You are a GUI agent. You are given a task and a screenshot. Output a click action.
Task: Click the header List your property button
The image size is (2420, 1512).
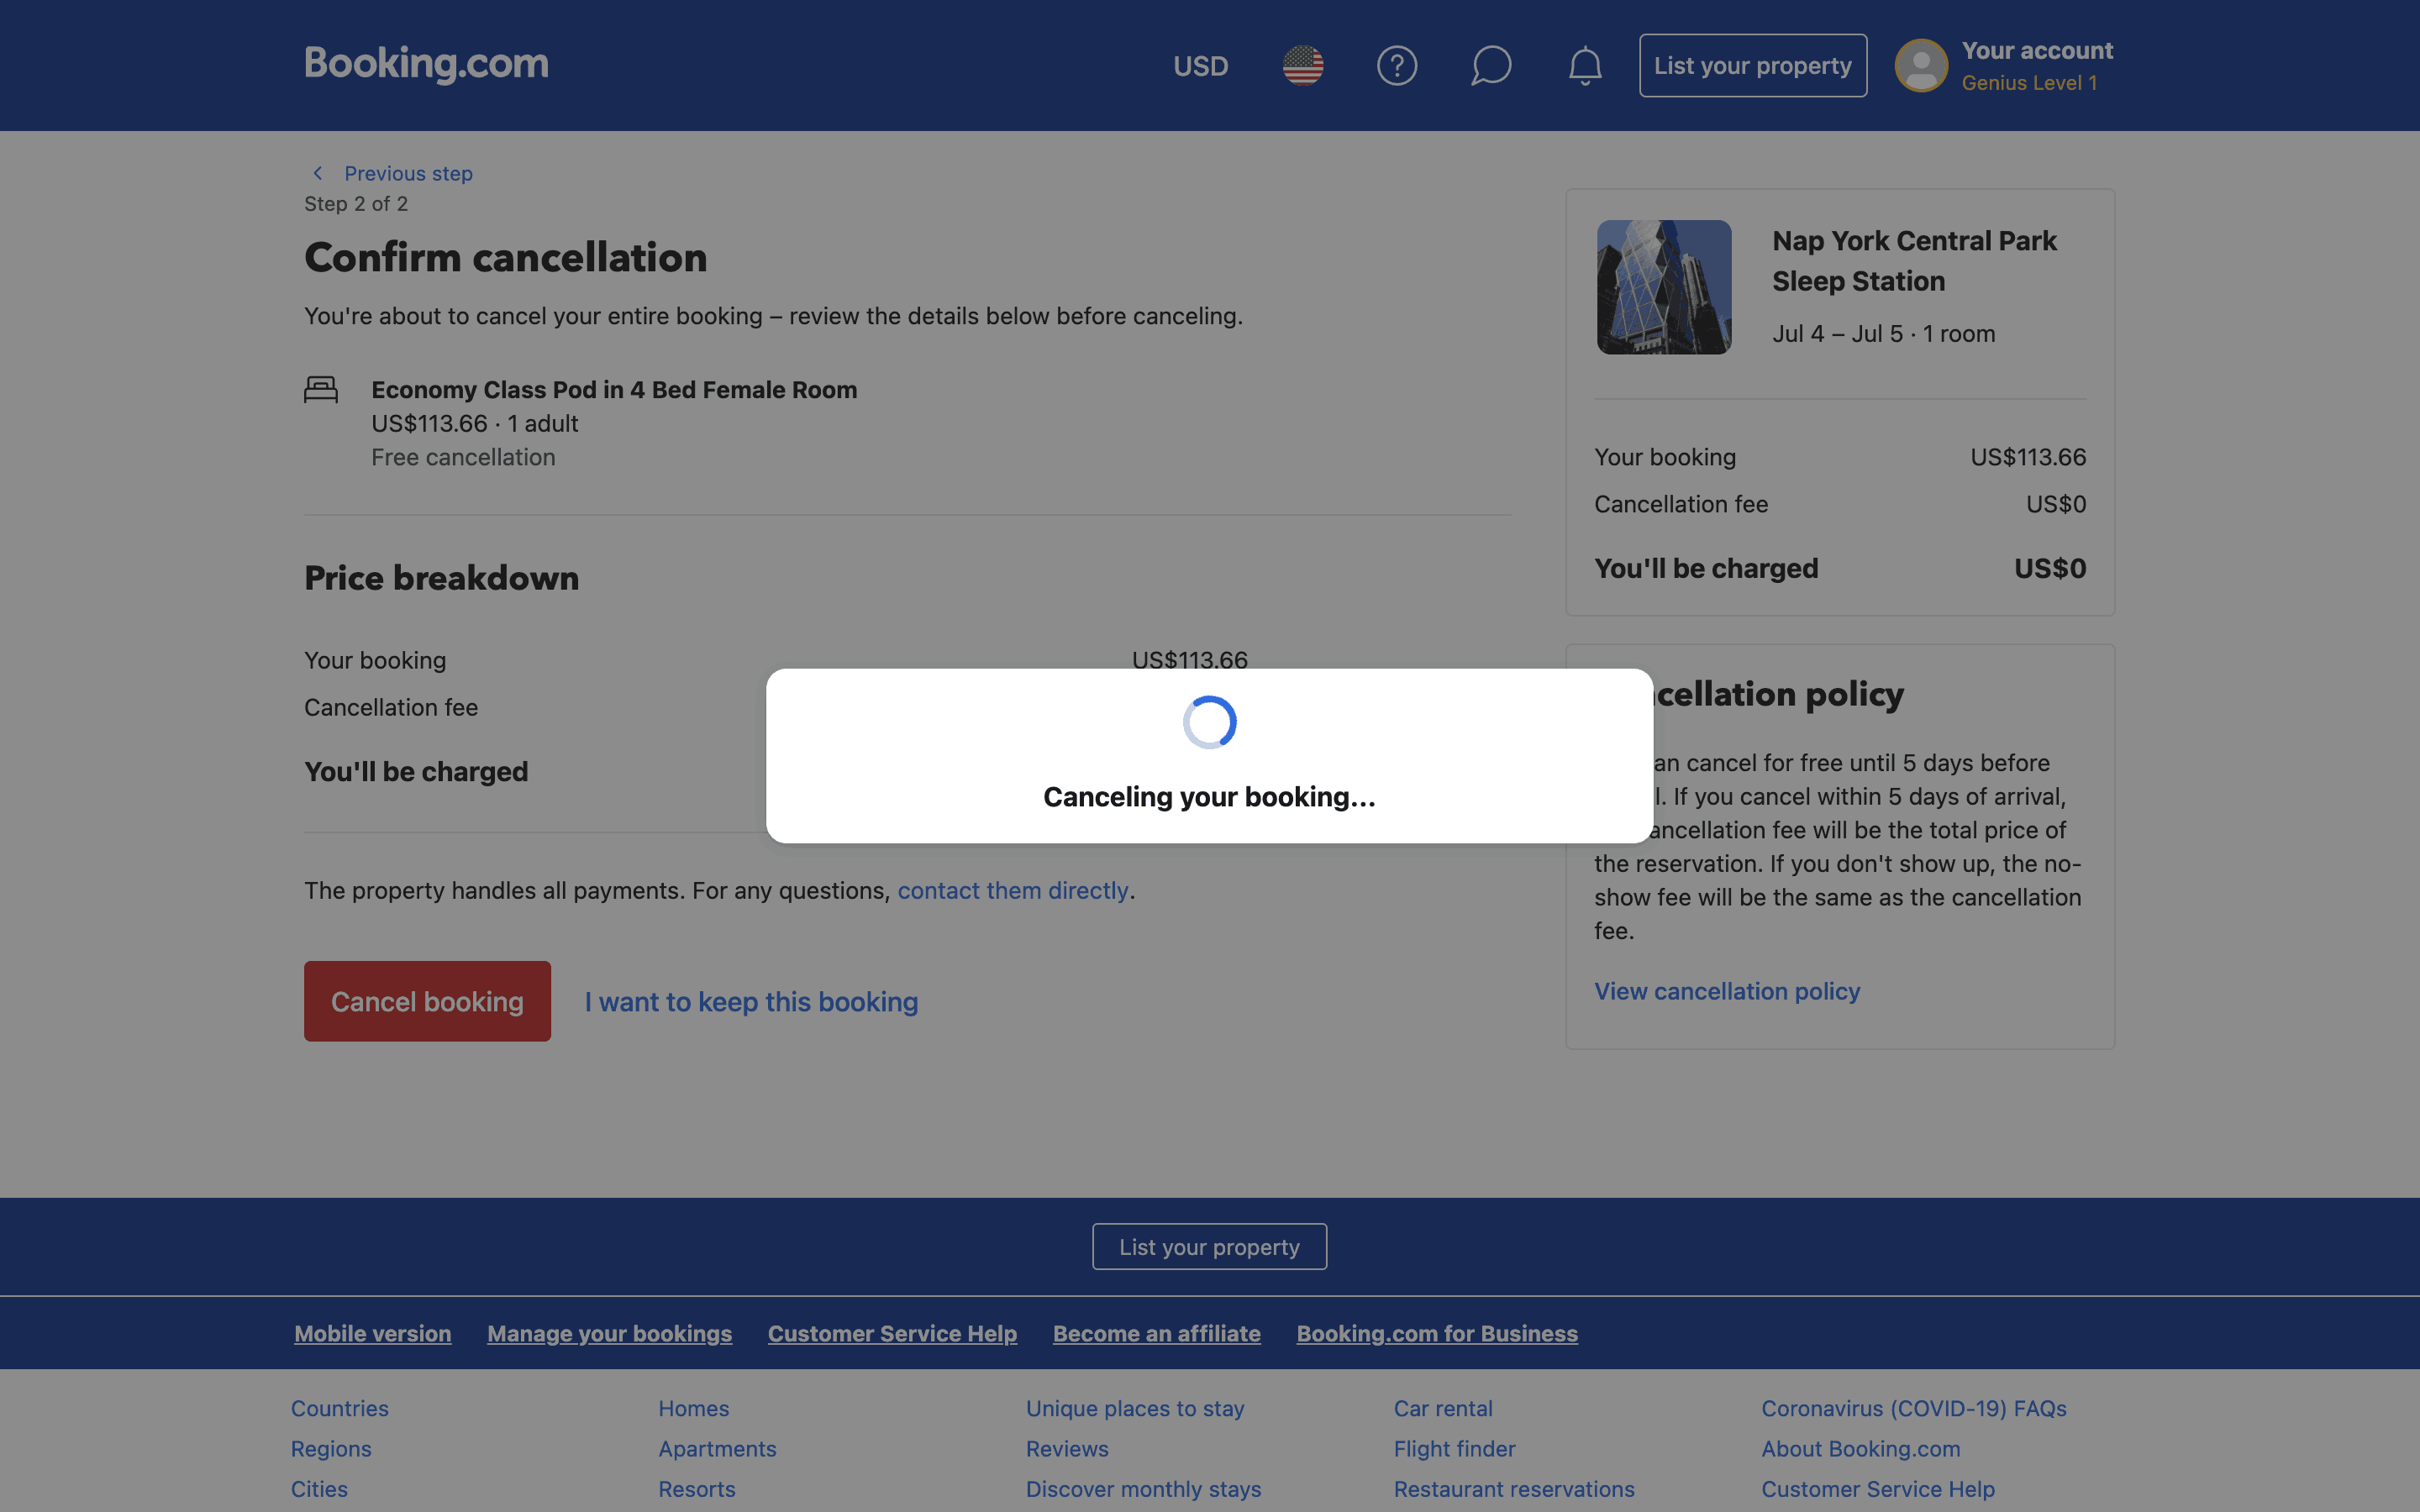(1752, 66)
